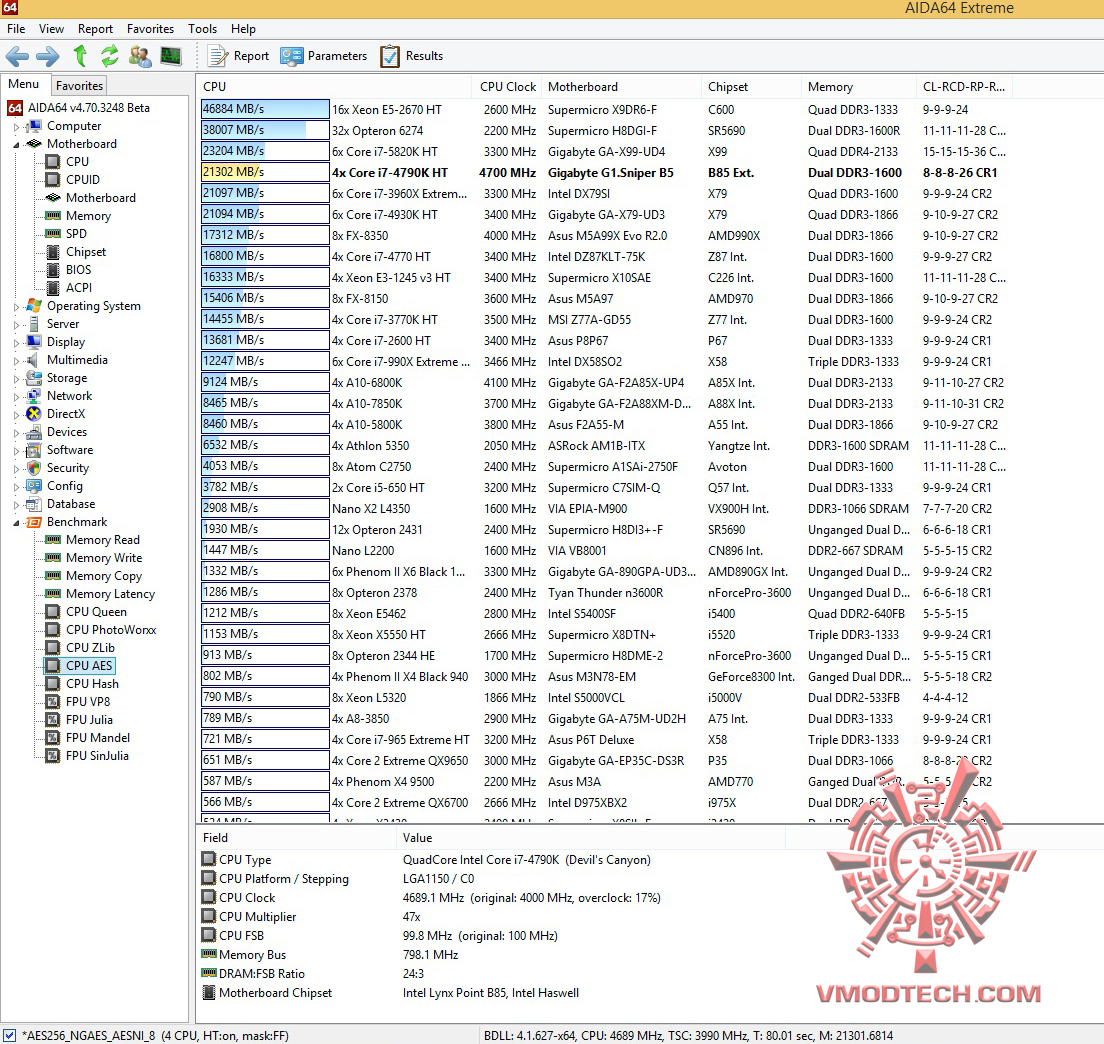
Task: Click the Forward navigation arrow
Action: tap(48, 56)
